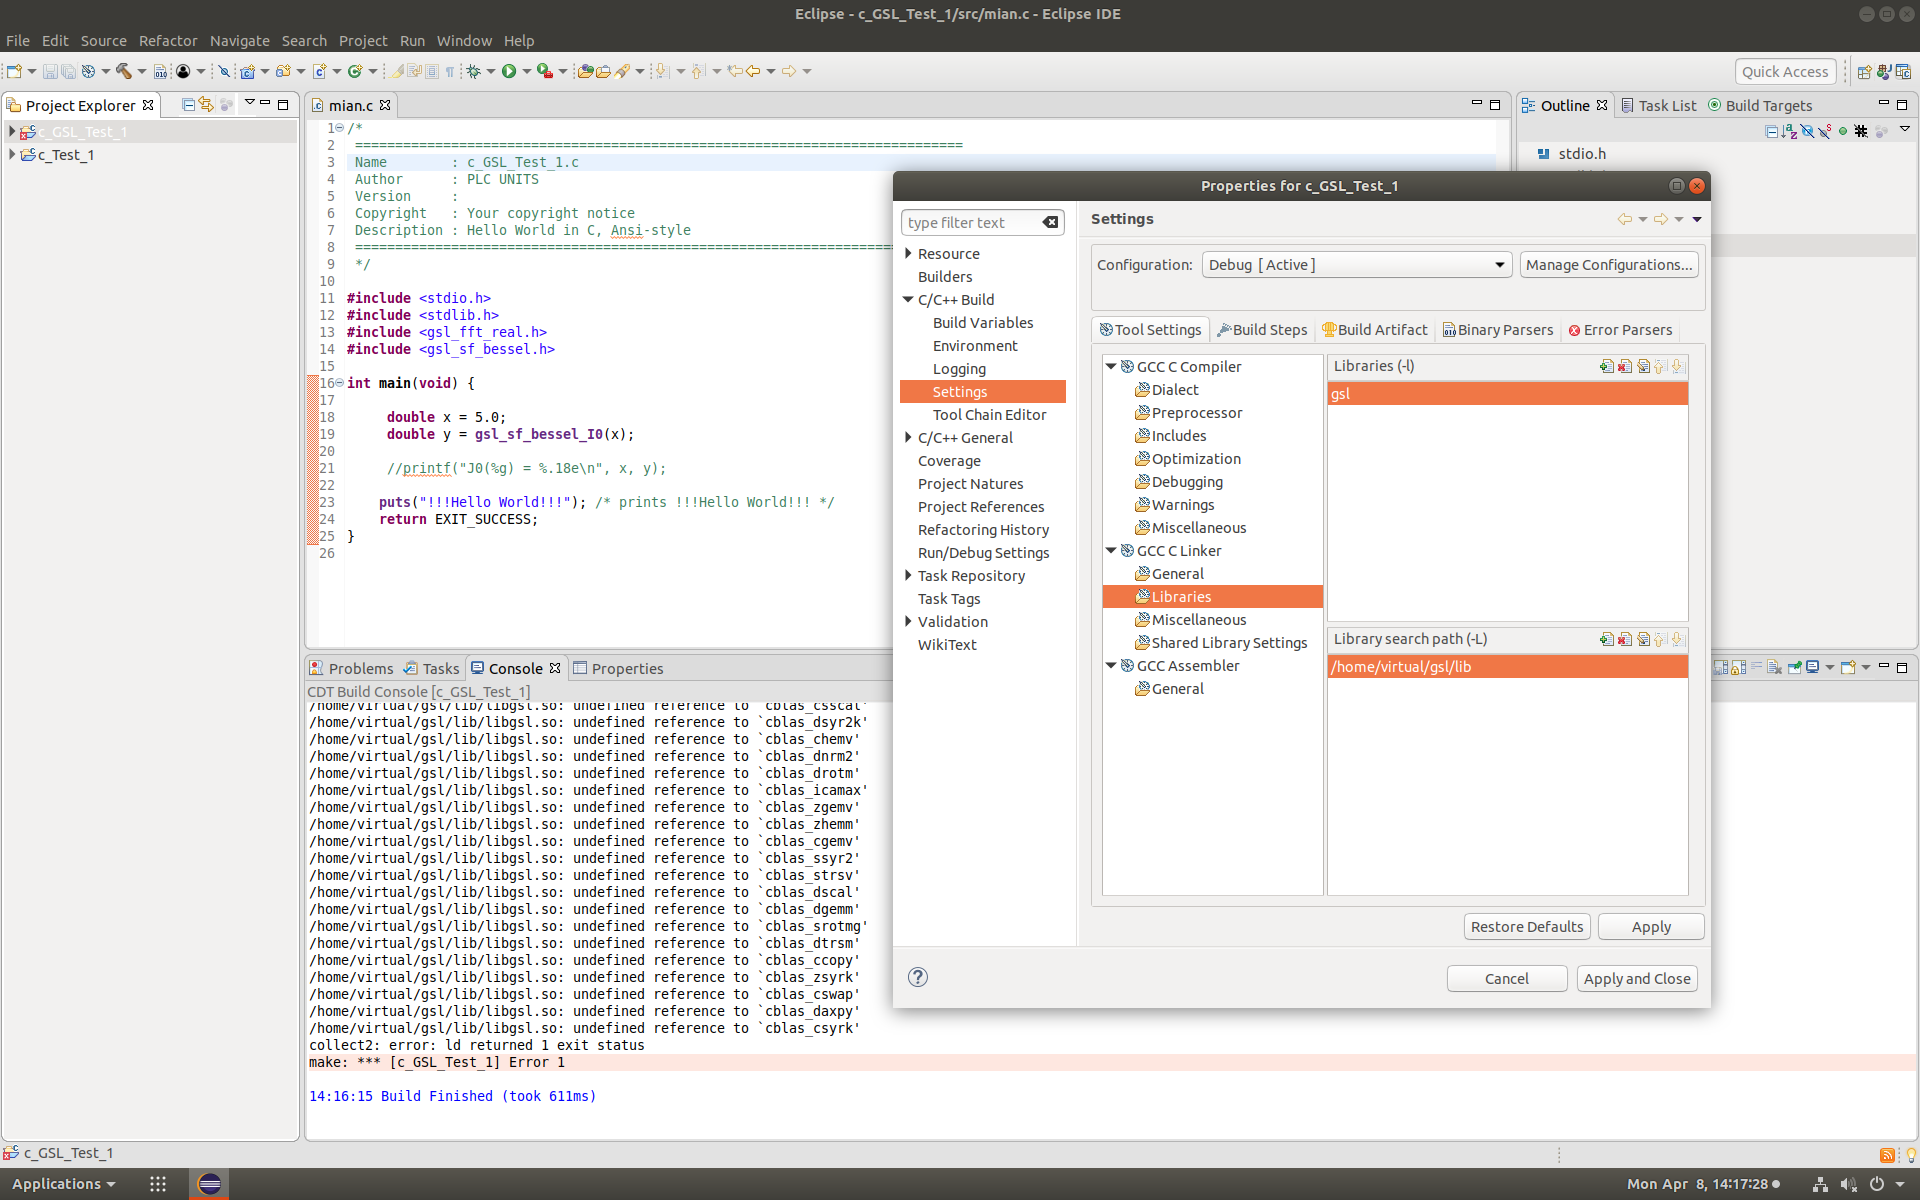Toggle alphabetical Sort in the Outline view

pos(1789,131)
